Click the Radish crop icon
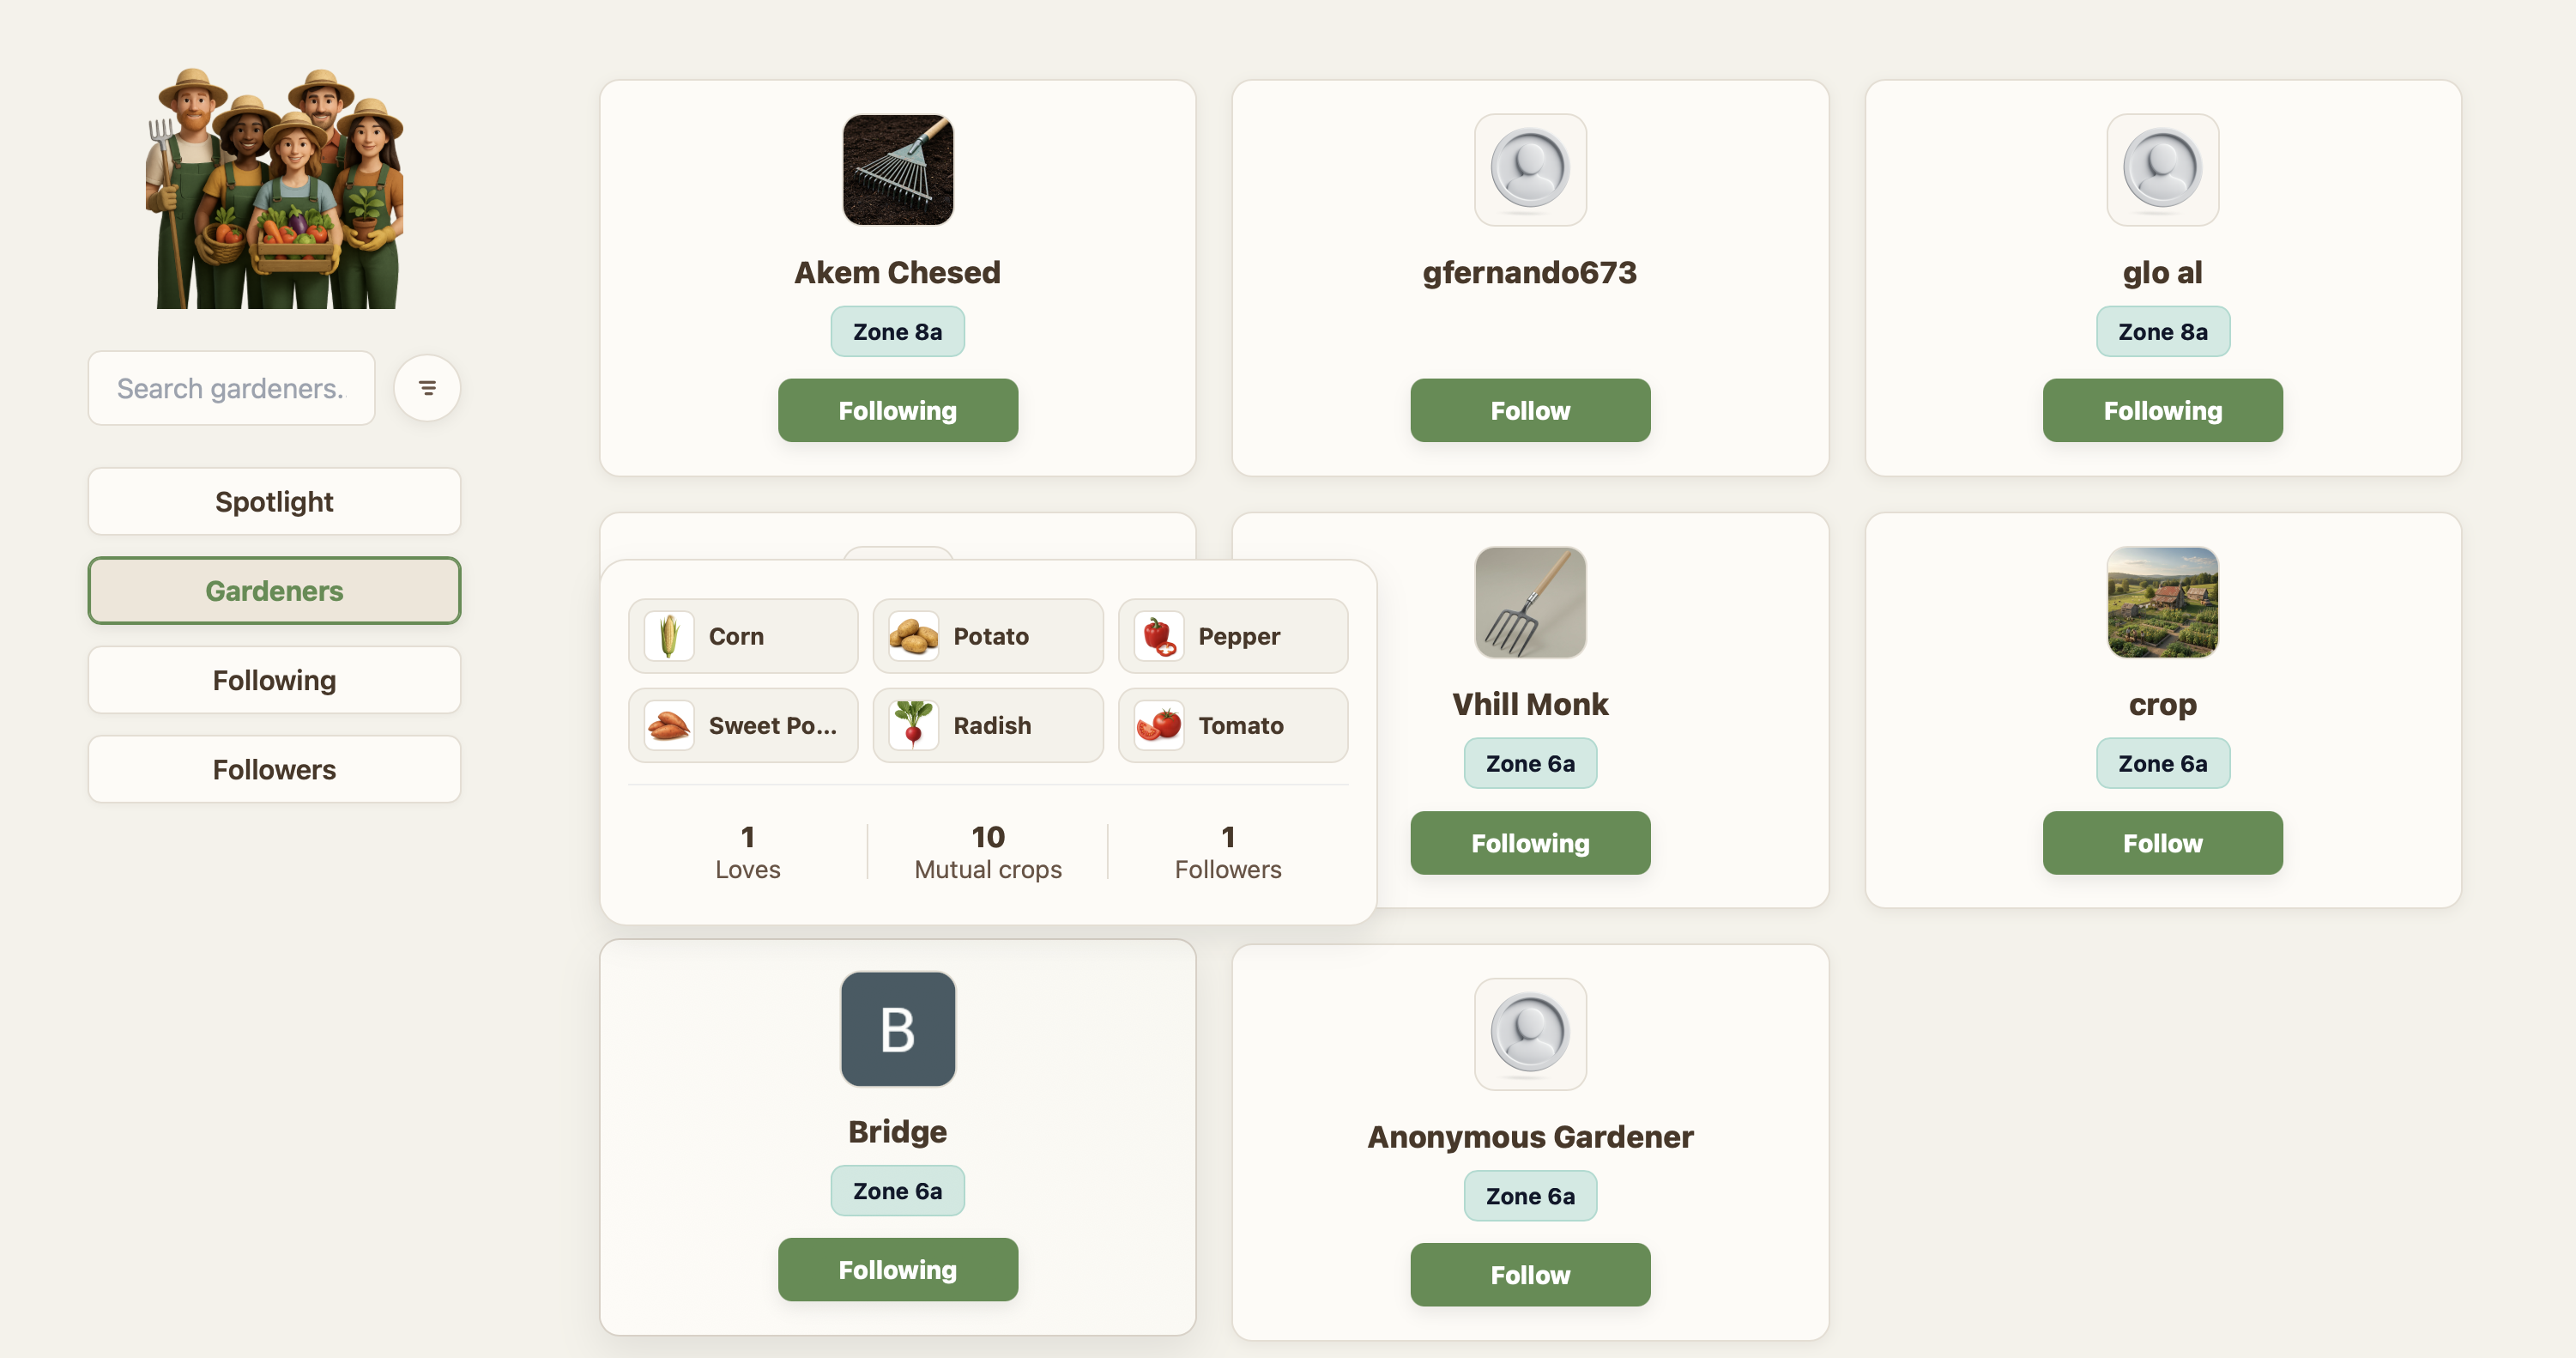 coord(913,725)
